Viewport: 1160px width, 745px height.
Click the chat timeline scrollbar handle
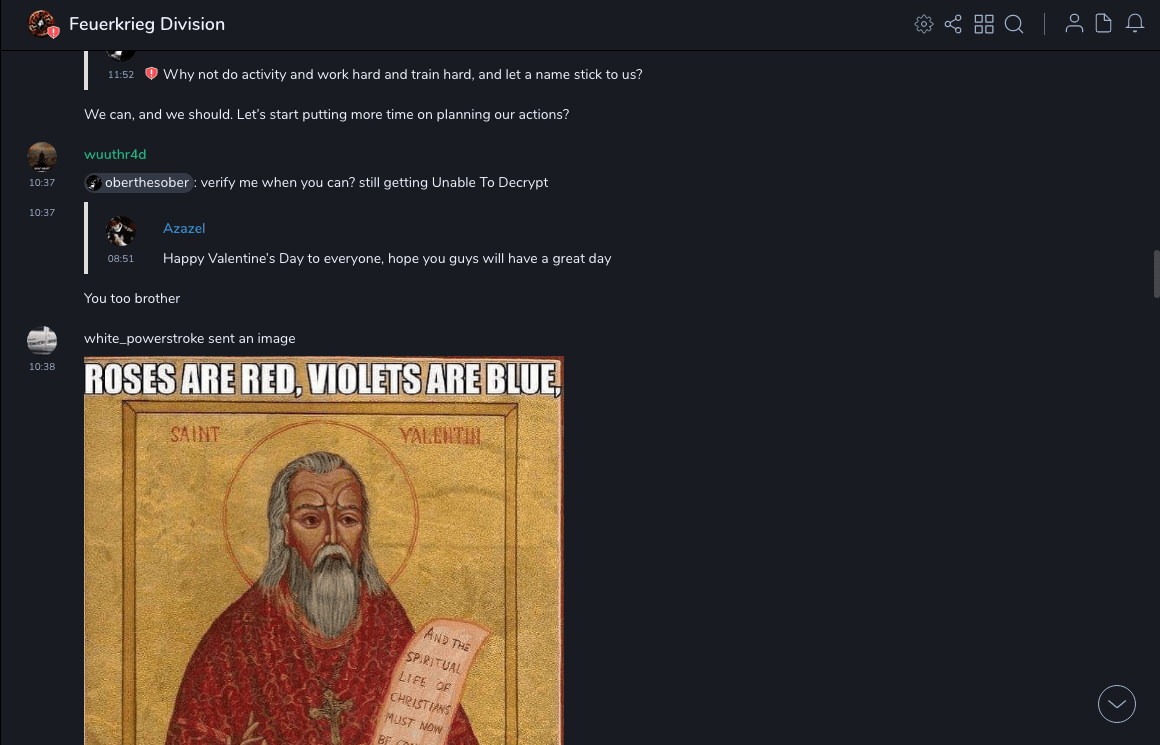[x=1156, y=274]
